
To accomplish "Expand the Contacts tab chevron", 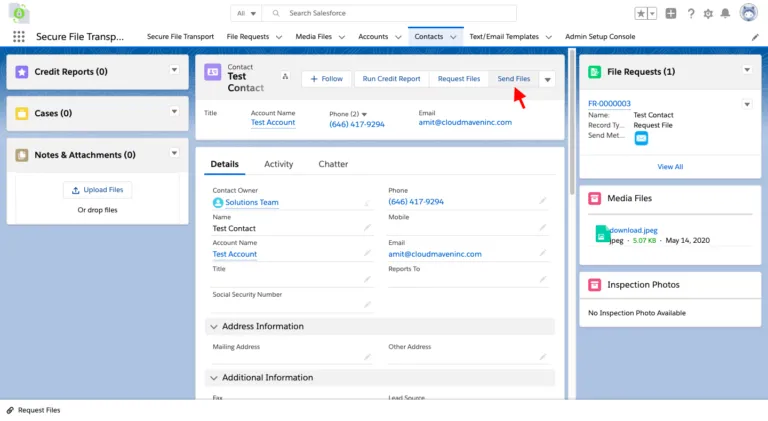I will point(454,37).
